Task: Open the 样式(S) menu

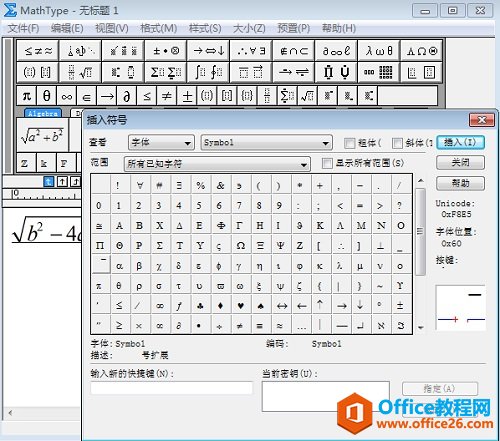Action: pos(205,28)
